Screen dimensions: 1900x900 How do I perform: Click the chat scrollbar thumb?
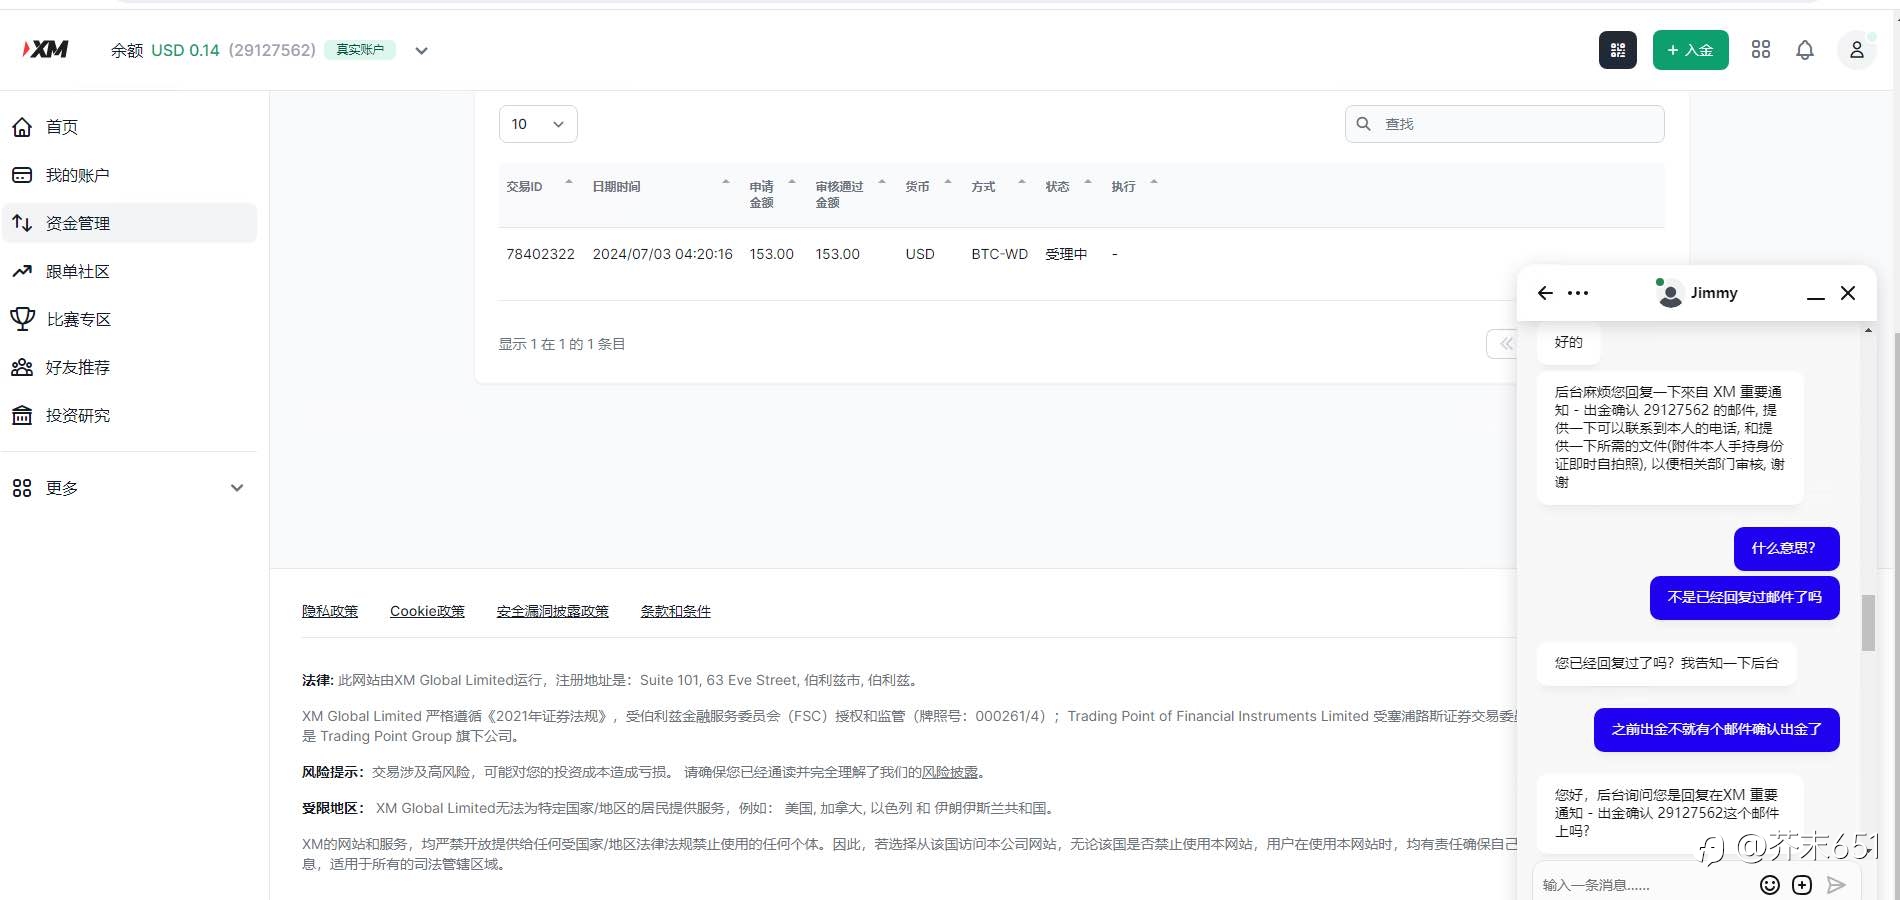coord(1868,623)
